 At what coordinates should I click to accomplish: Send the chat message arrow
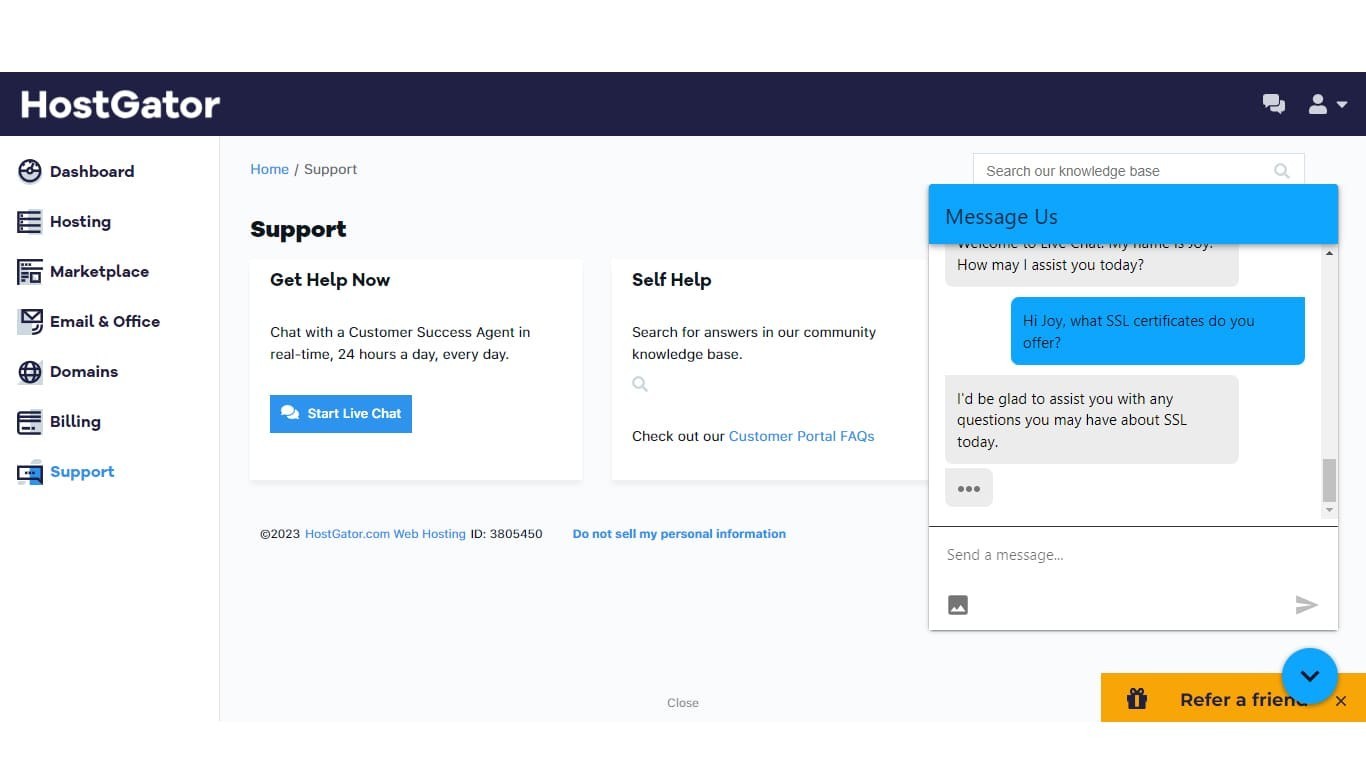1306,605
